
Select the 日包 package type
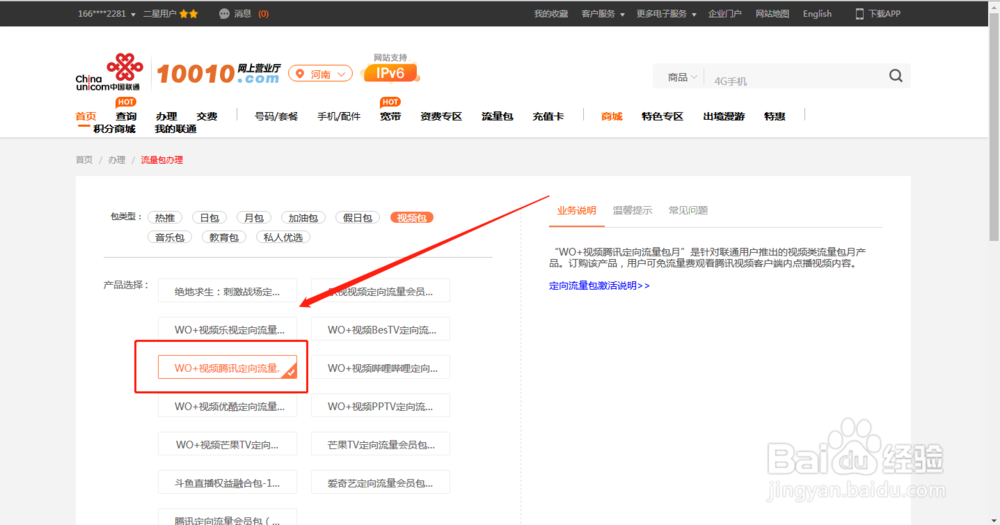click(209, 218)
